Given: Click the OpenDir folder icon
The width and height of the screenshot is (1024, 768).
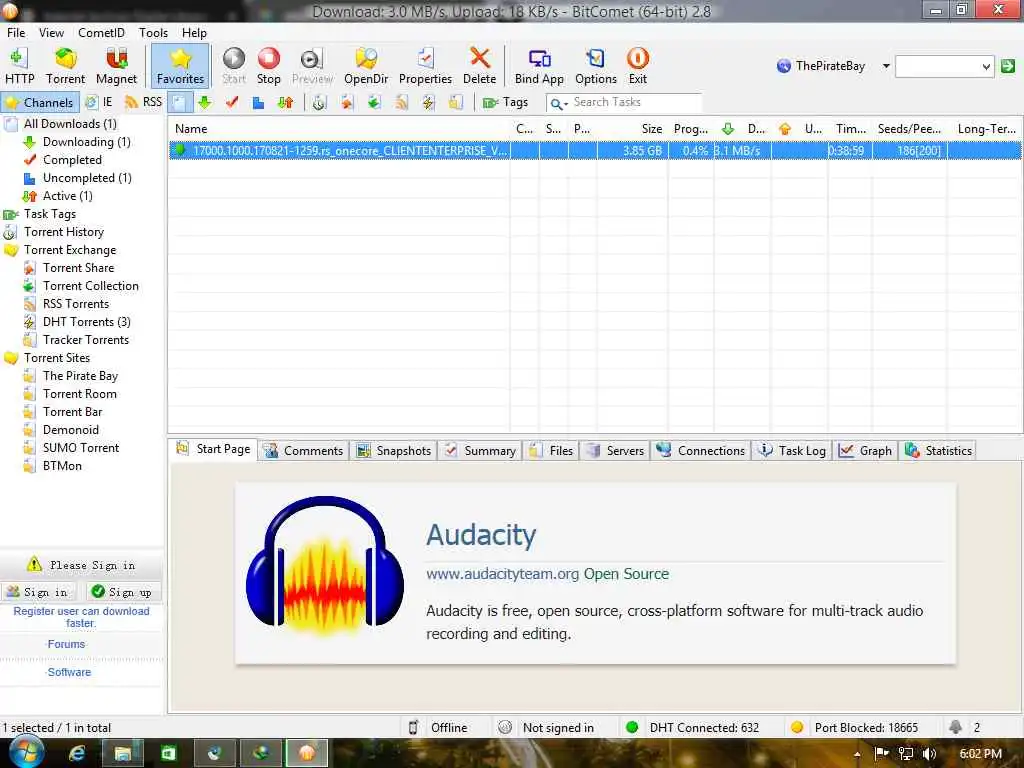Looking at the screenshot, I should click(x=366, y=66).
